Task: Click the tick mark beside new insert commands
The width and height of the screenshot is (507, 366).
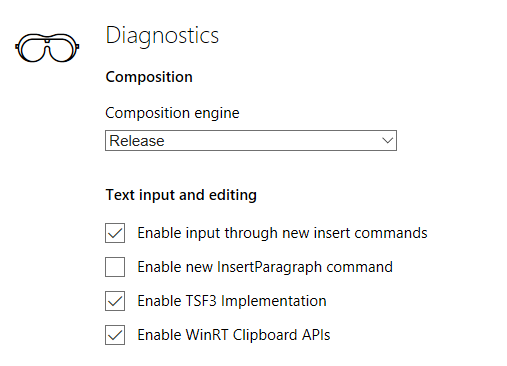Action: [x=115, y=233]
